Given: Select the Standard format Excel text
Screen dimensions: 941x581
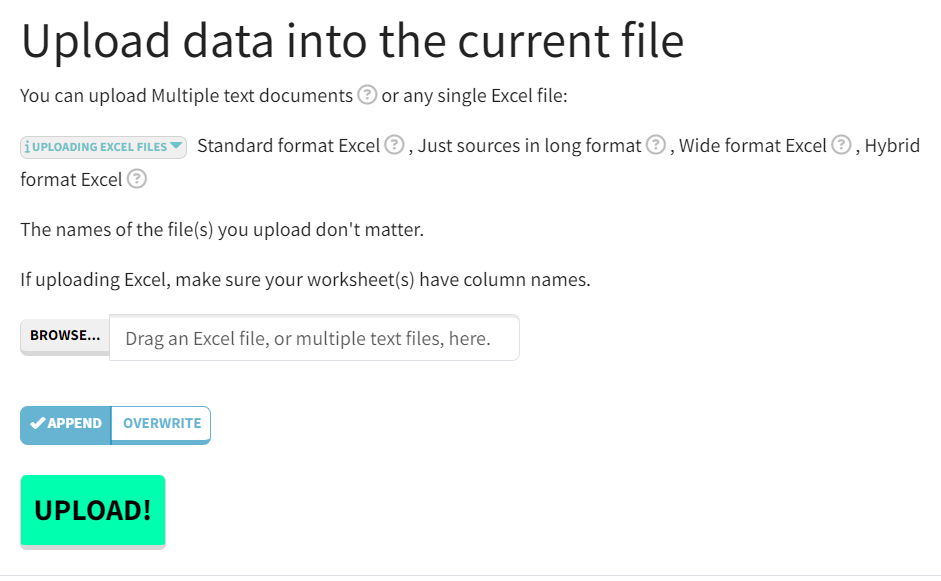Looking at the screenshot, I should (x=289, y=146).
